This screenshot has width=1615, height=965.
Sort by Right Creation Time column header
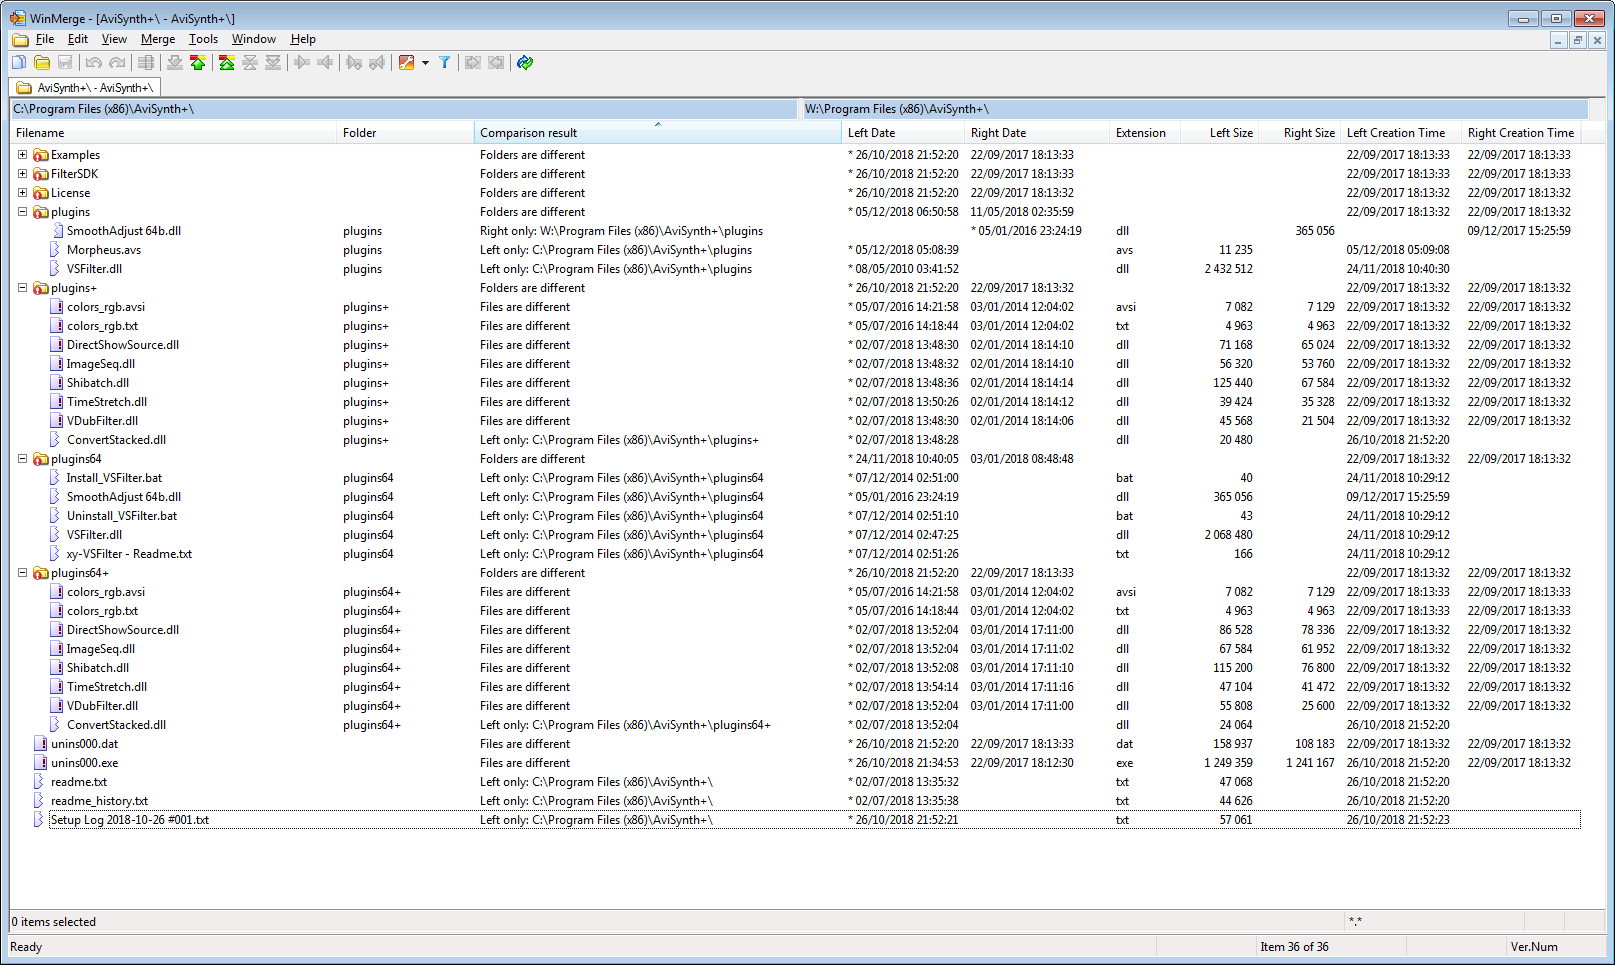tap(1522, 133)
